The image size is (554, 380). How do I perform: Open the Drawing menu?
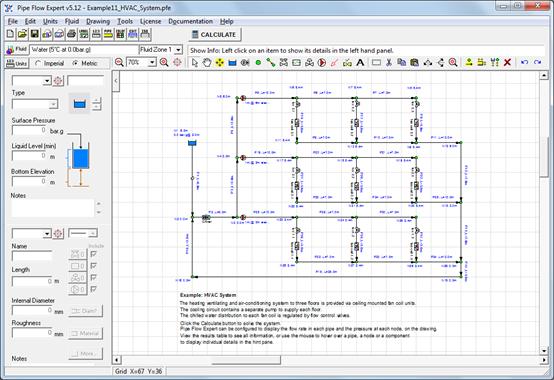pyautogui.click(x=98, y=21)
